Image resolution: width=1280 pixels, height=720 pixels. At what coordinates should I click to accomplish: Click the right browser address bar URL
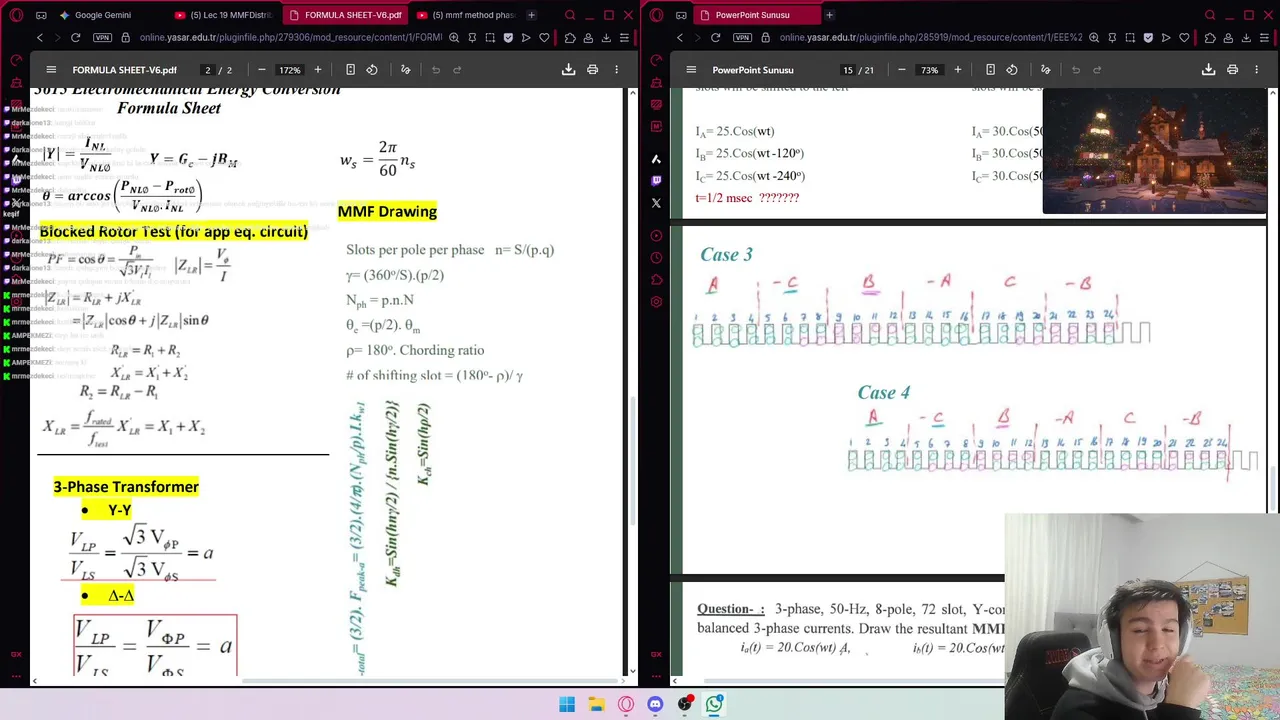(931, 38)
